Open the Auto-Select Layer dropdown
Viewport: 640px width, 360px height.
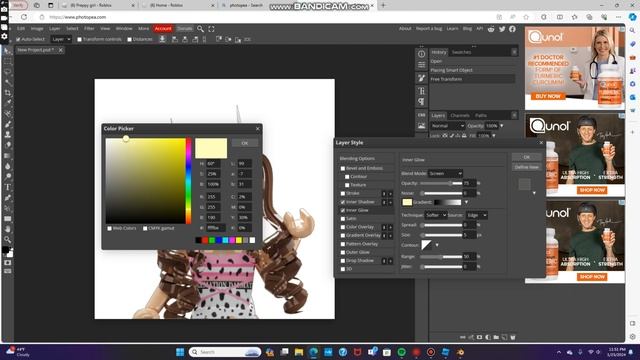tap(61, 39)
